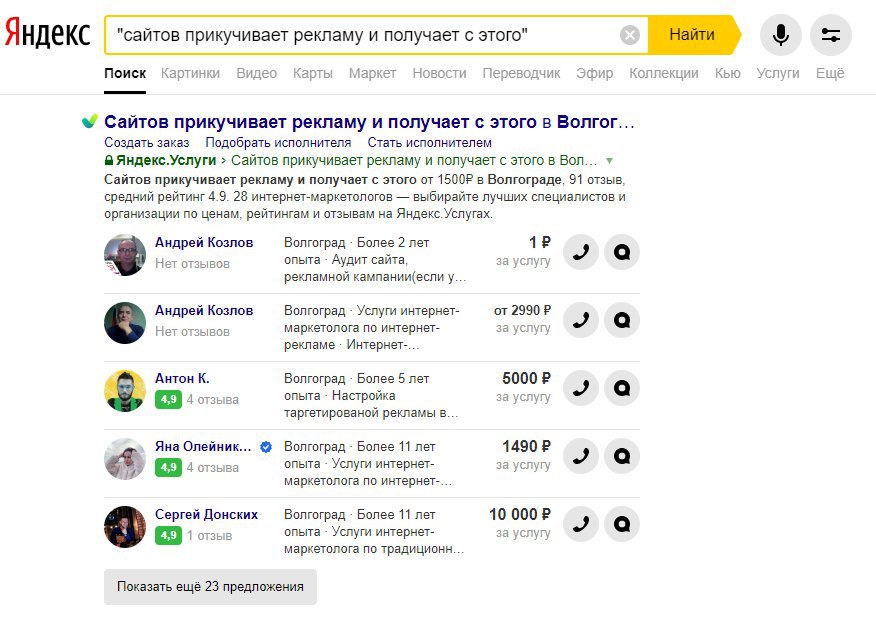Open Антон К. avatar photo
The image size is (876, 623).
coord(125,391)
